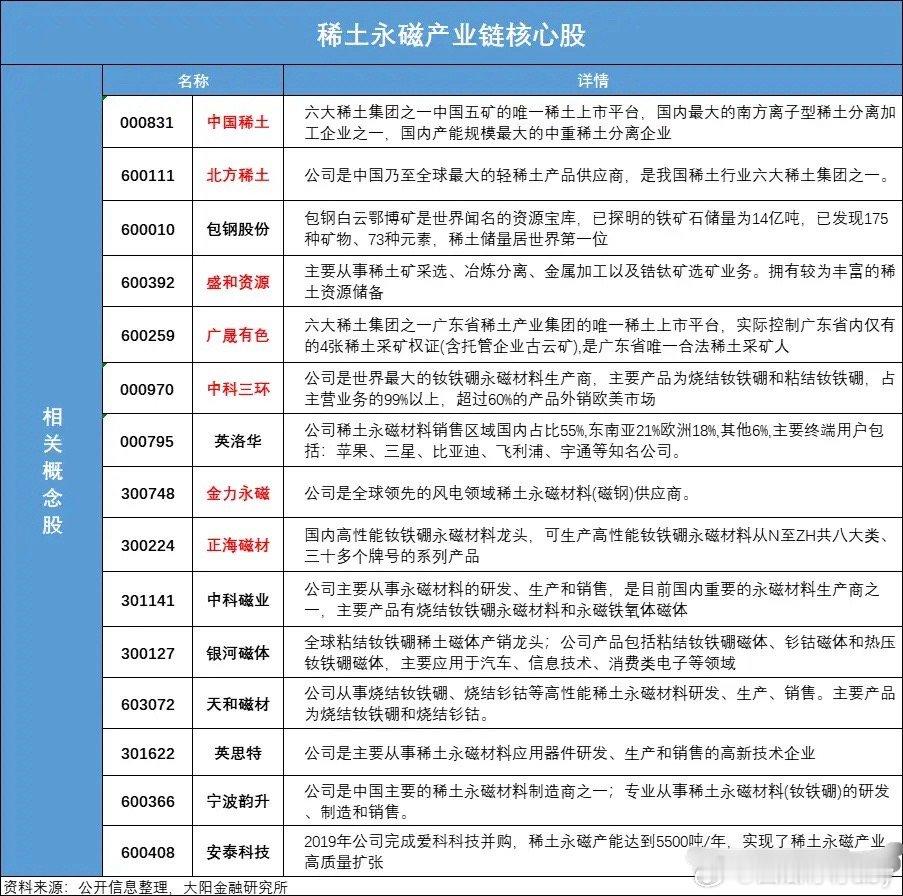Select stock code 000831
This screenshot has width=903, height=896.
[x=147, y=123]
